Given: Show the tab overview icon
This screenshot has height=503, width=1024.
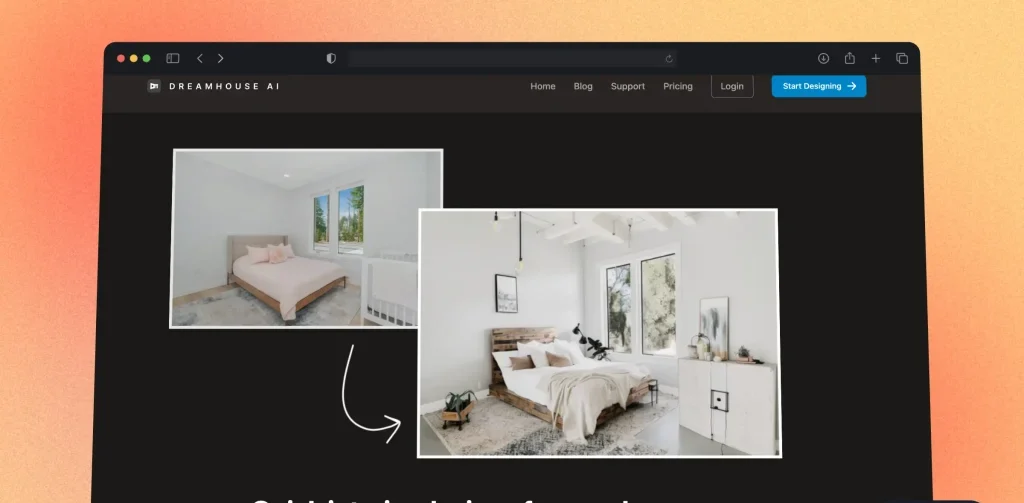Looking at the screenshot, I should click(902, 59).
